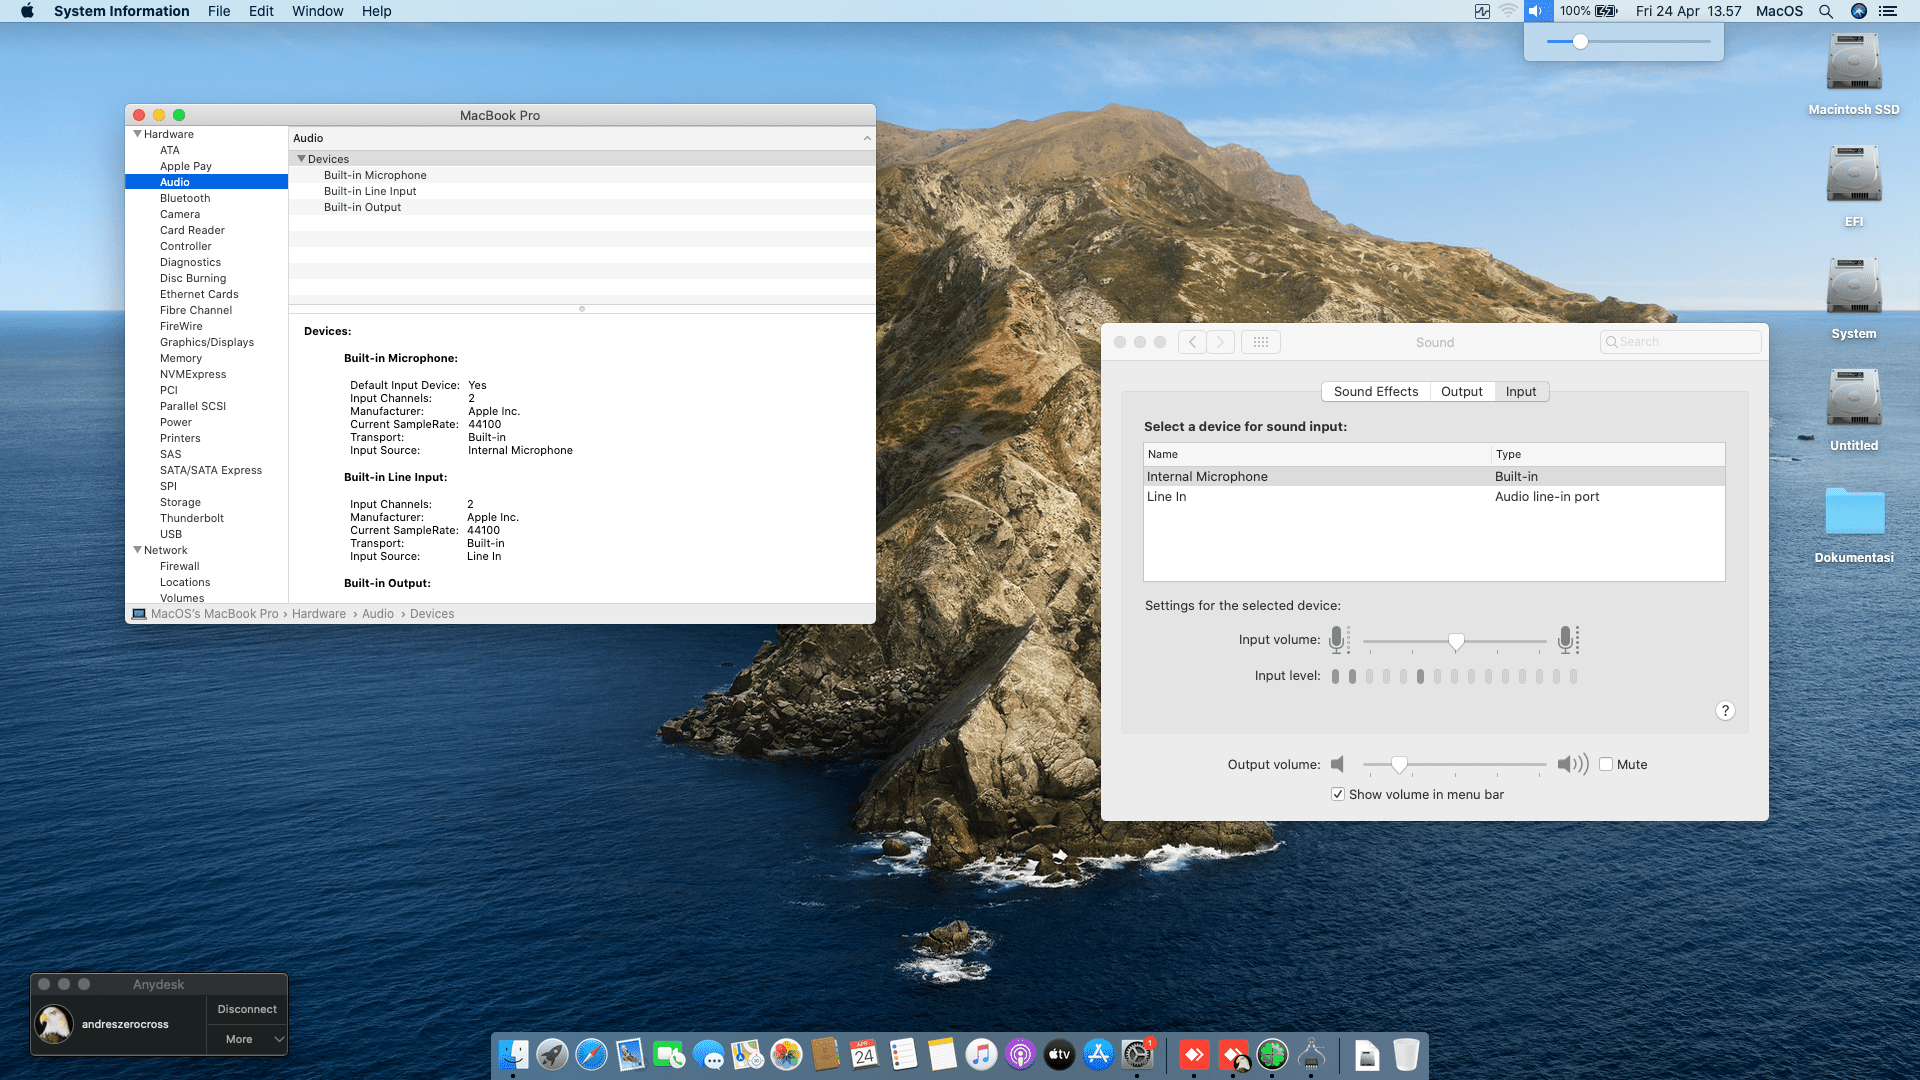Collapse the Devices disclosure triangle
The image size is (1920, 1080).
pyautogui.click(x=301, y=159)
